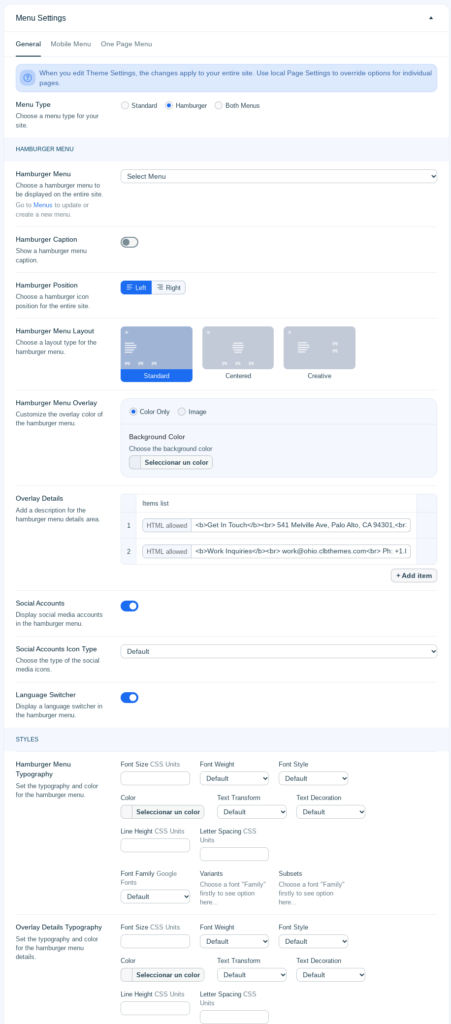
Task: Click the Work Inquiries item field
Action: point(301,551)
